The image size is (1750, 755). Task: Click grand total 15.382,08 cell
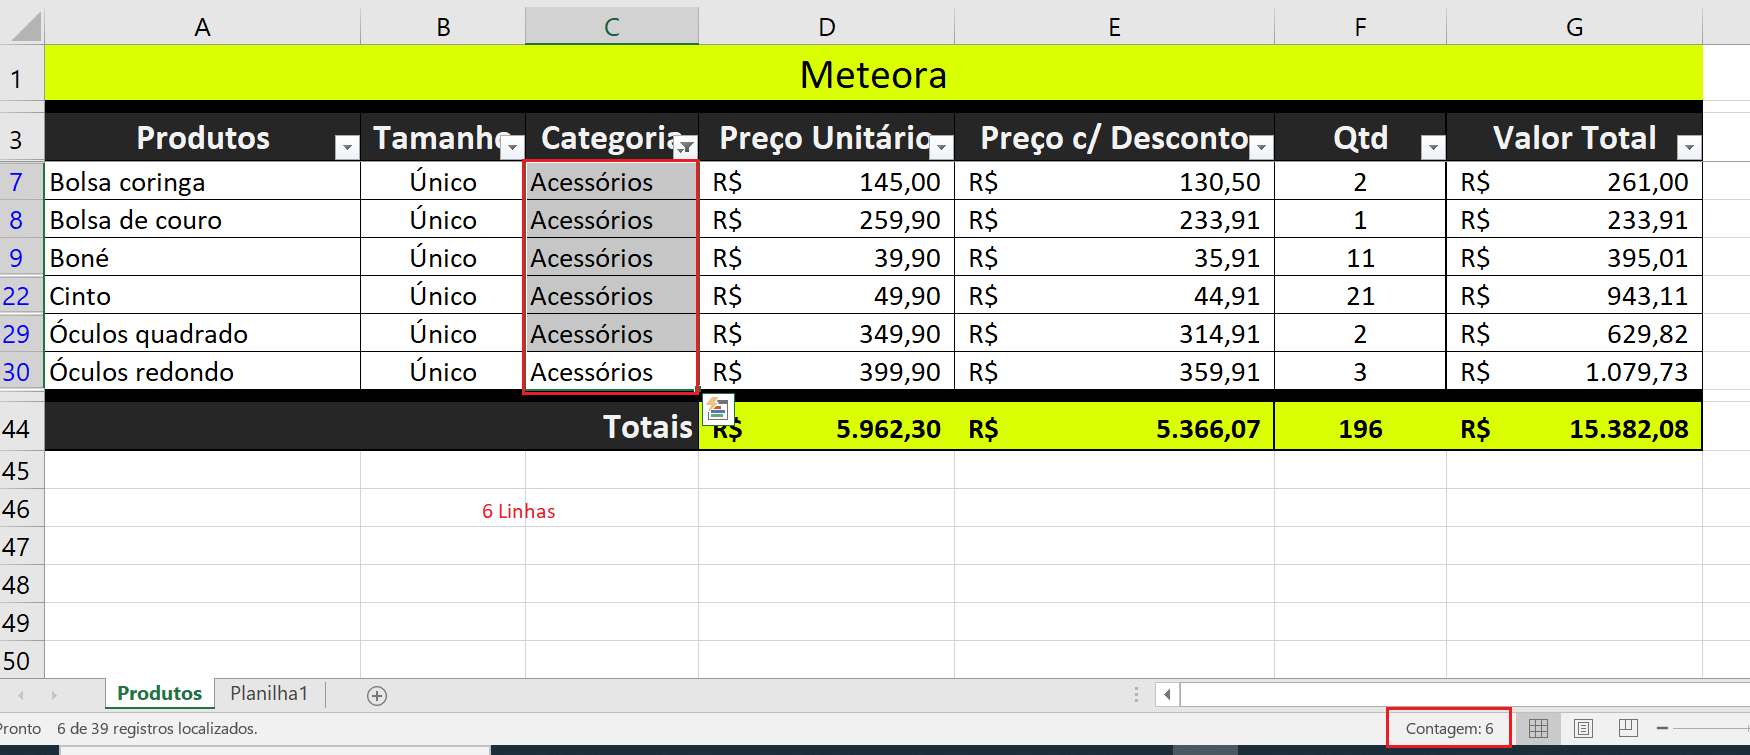point(1574,429)
